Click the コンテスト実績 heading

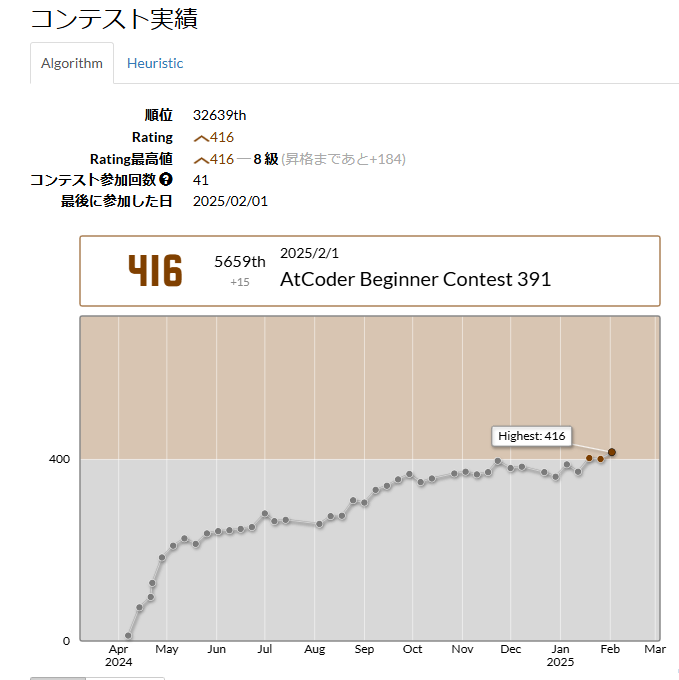tap(114, 19)
